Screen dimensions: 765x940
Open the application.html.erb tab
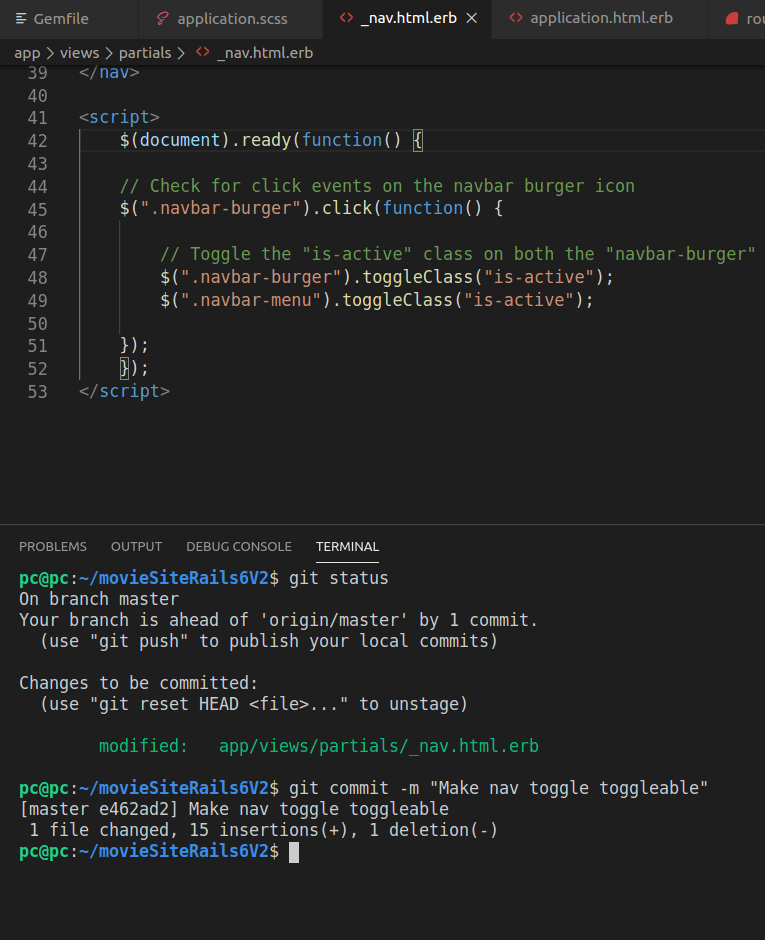601,19
